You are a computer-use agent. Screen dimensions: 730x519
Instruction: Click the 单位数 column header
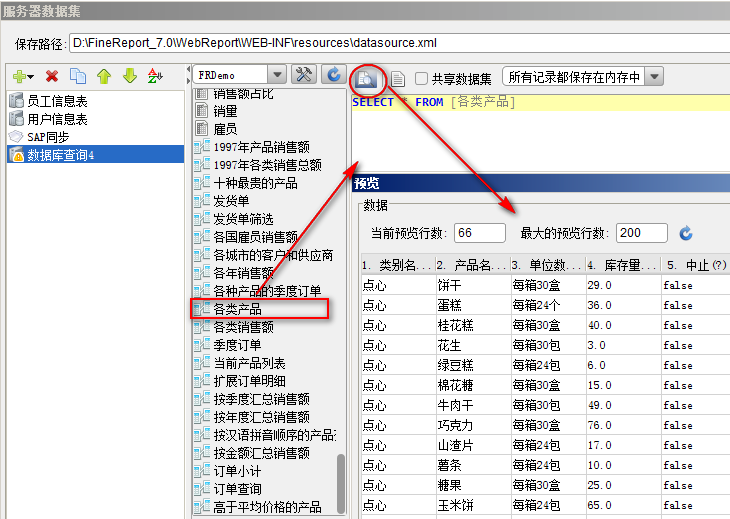[x=548, y=265]
